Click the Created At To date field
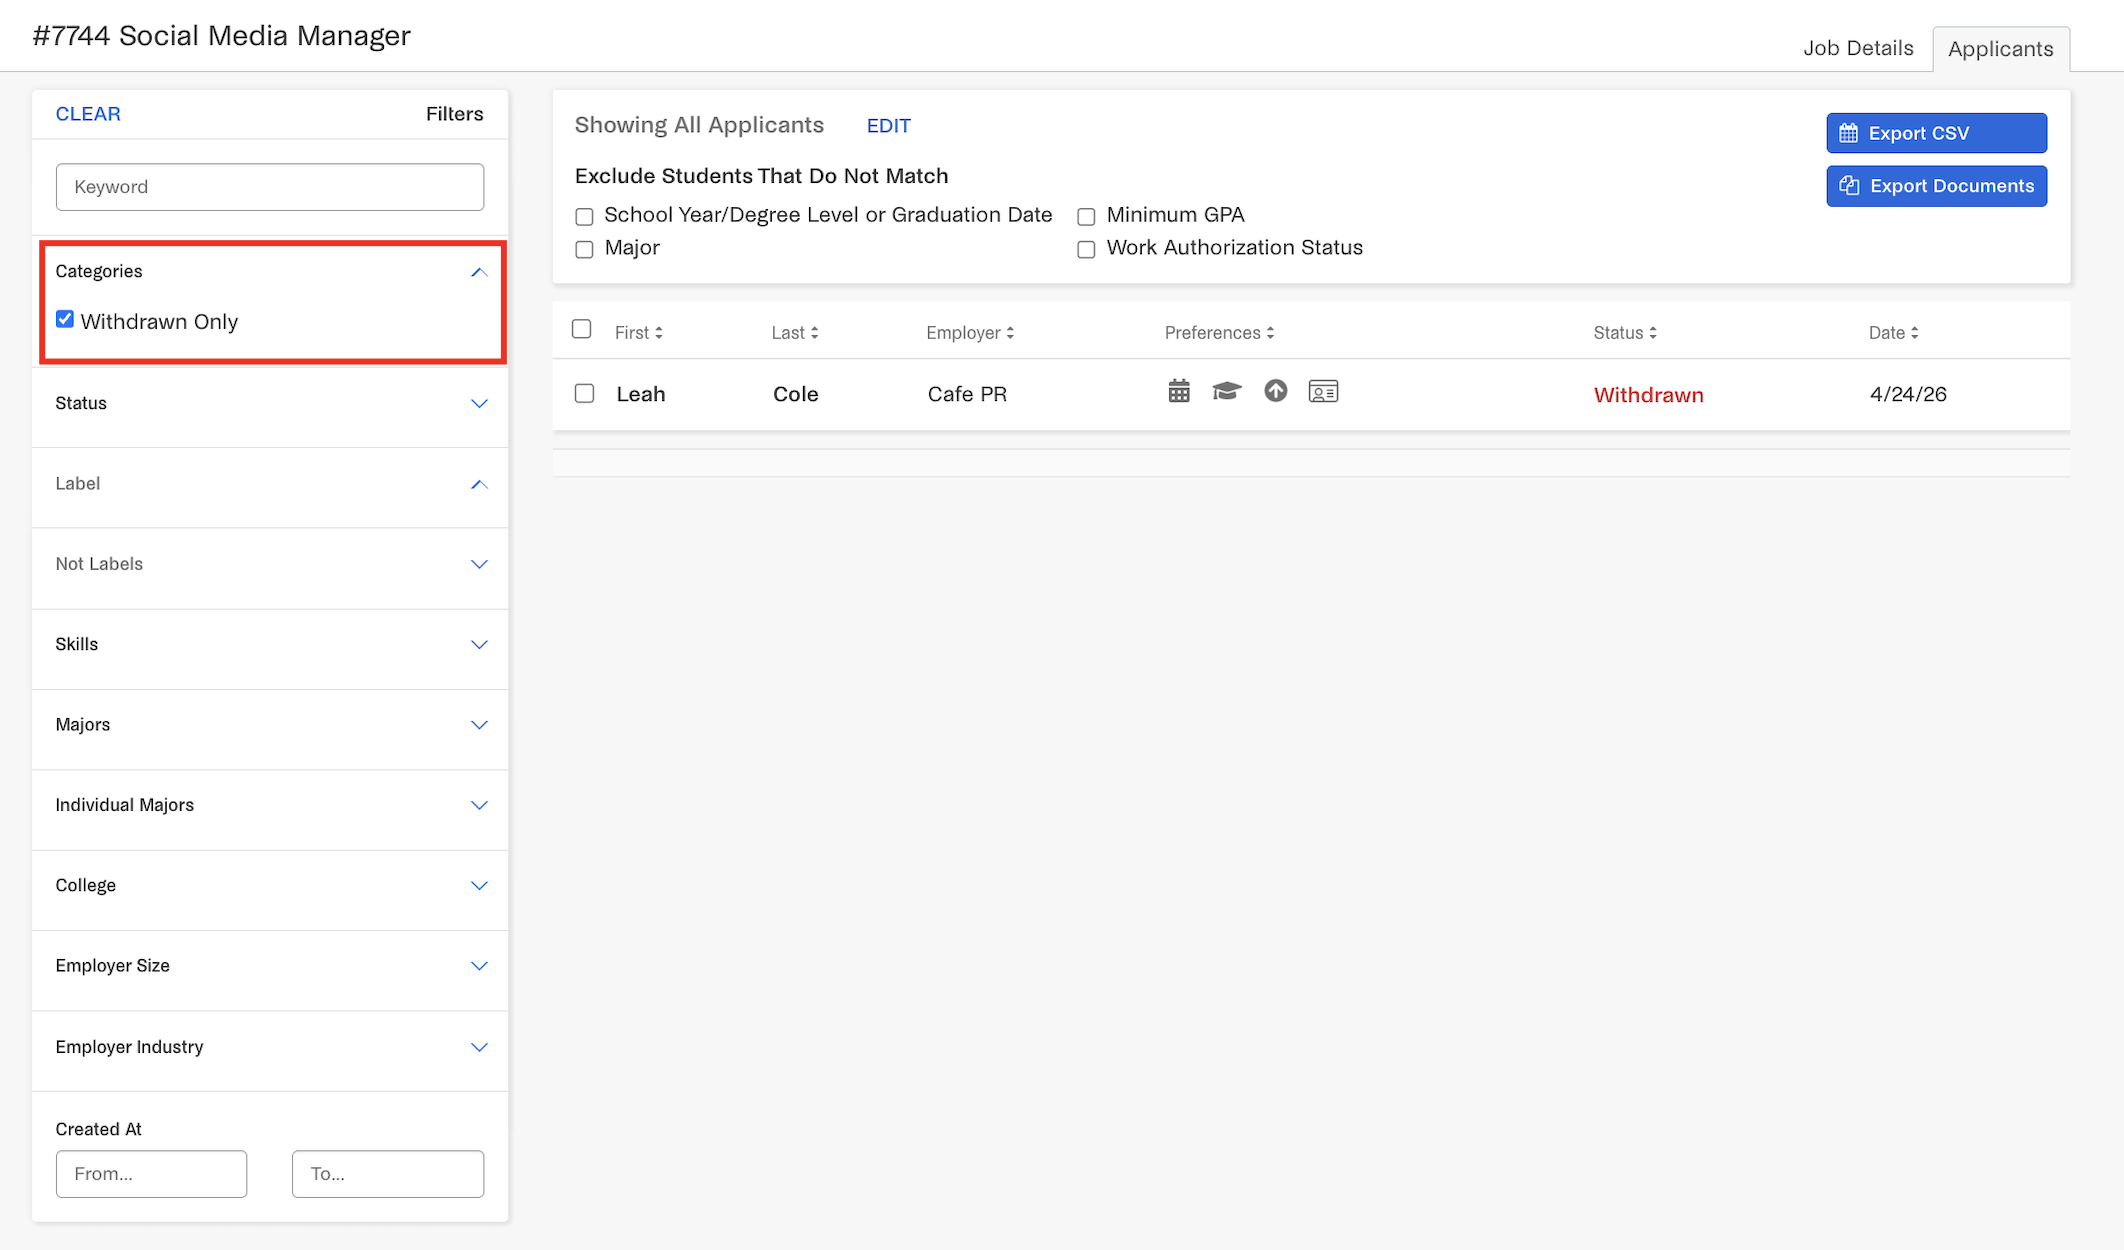Viewport: 2124px width, 1250px height. coord(388,1174)
